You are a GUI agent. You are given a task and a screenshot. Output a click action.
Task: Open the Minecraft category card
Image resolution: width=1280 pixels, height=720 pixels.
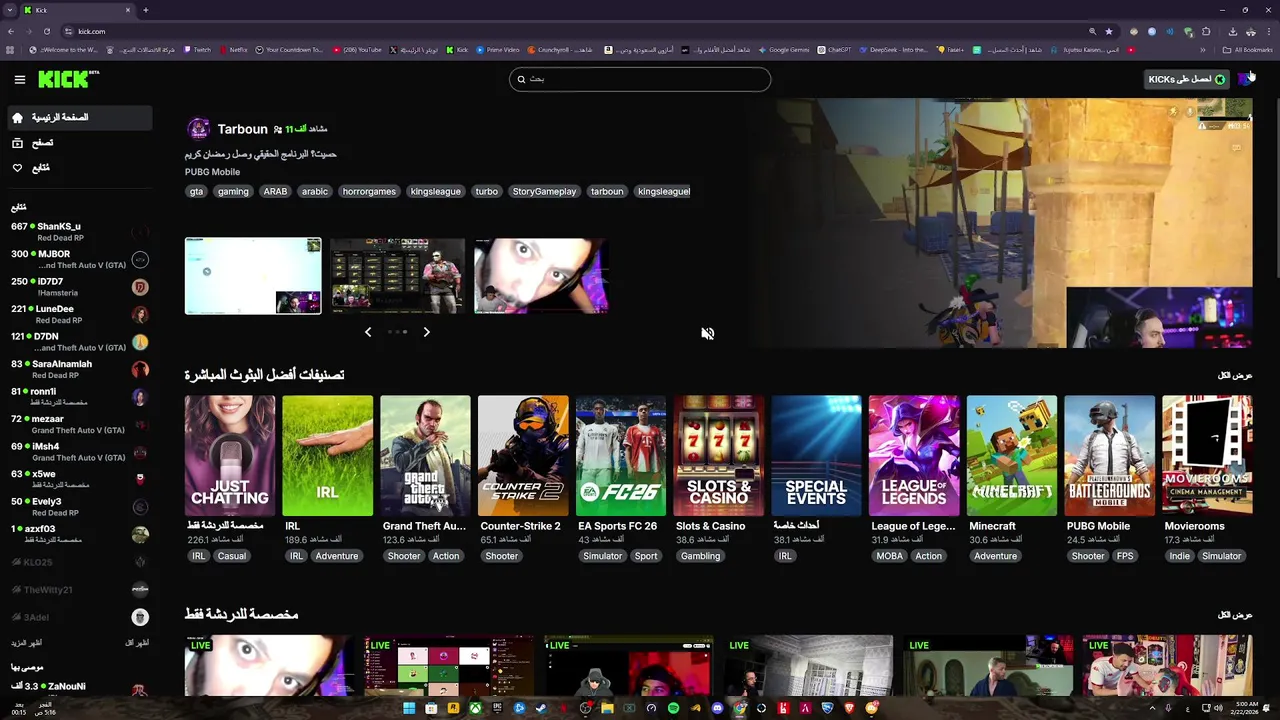(1012, 456)
